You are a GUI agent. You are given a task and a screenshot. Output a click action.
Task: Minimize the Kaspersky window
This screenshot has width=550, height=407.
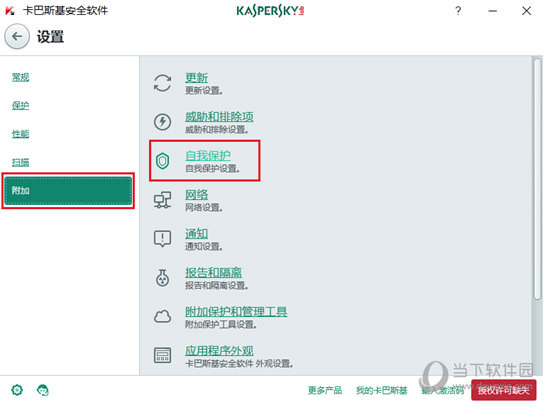click(492, 11)
